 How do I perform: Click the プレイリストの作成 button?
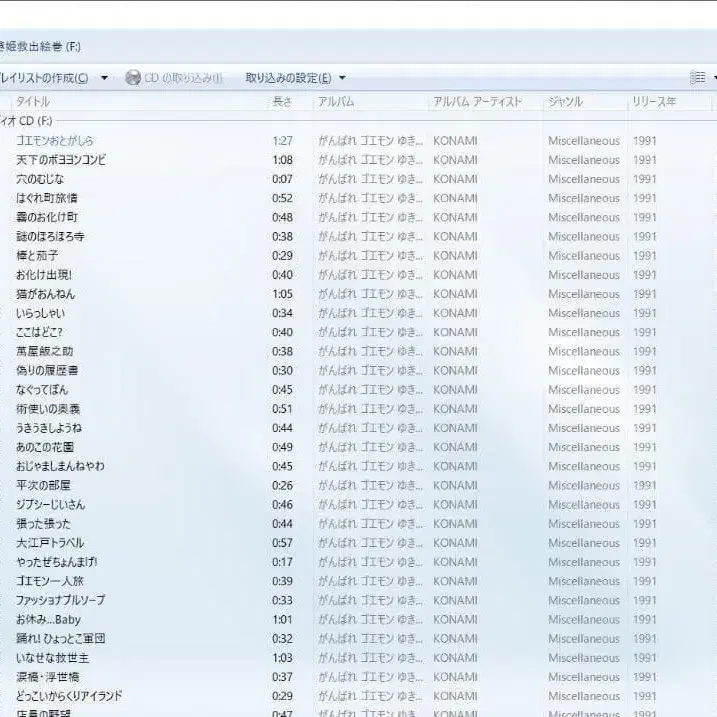[44, 78]
